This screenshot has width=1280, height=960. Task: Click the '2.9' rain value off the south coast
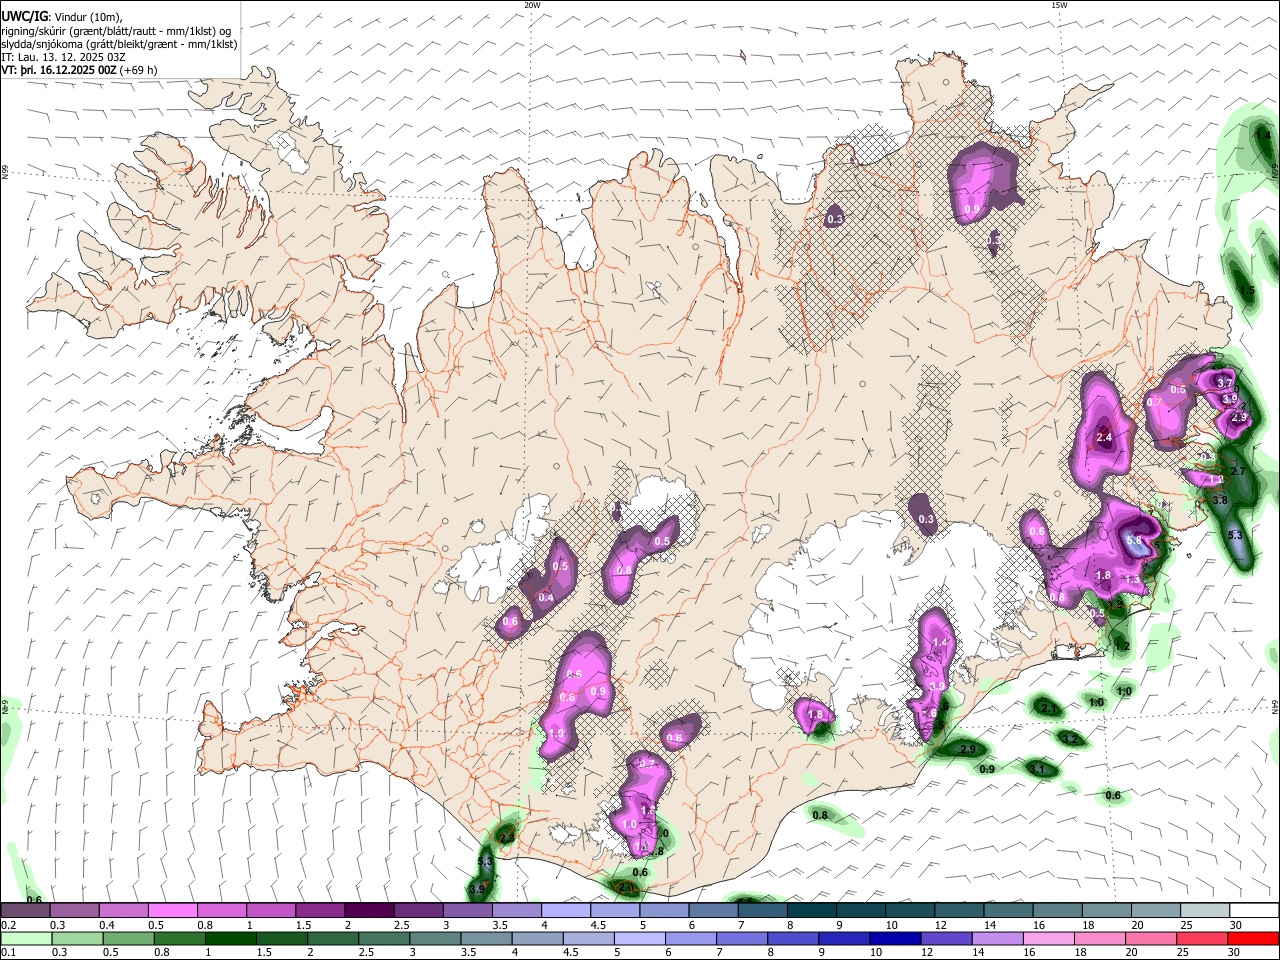967,749
